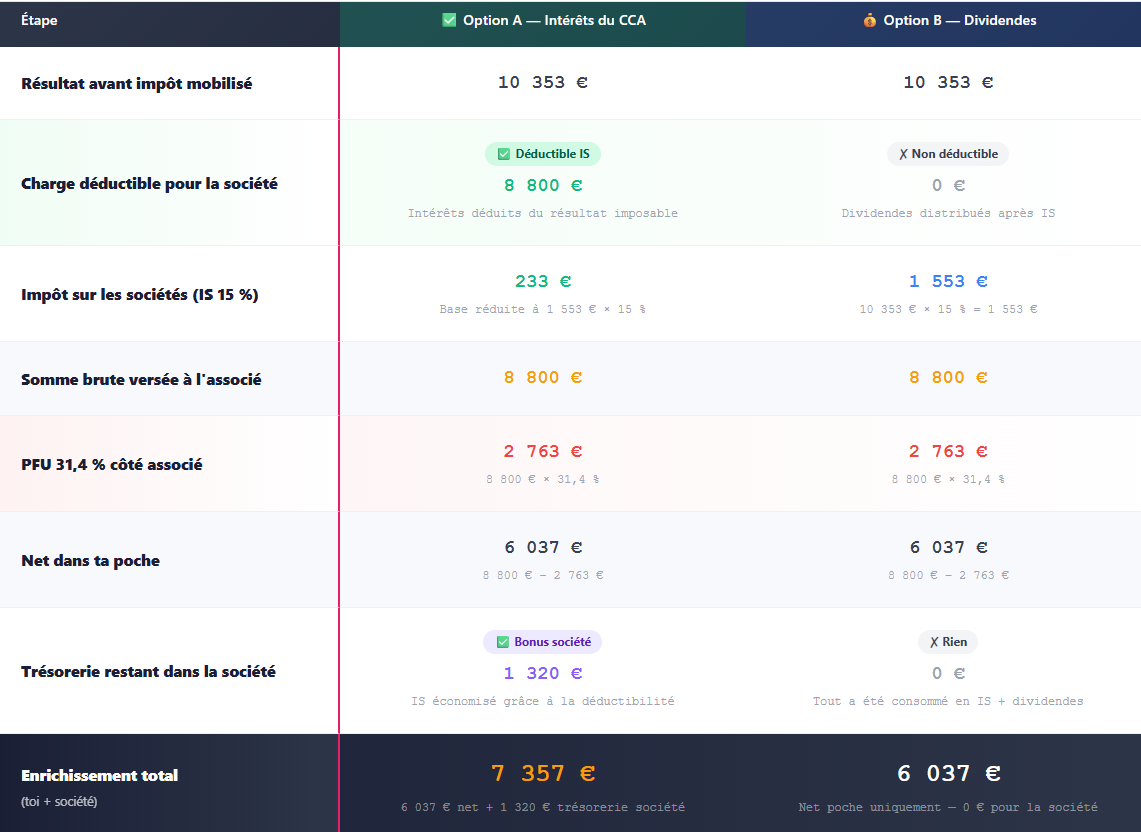The height and width of the screenshot is (832, 1141).
Task: Click the green checkmark icon in Option A header
Action: 449,20
